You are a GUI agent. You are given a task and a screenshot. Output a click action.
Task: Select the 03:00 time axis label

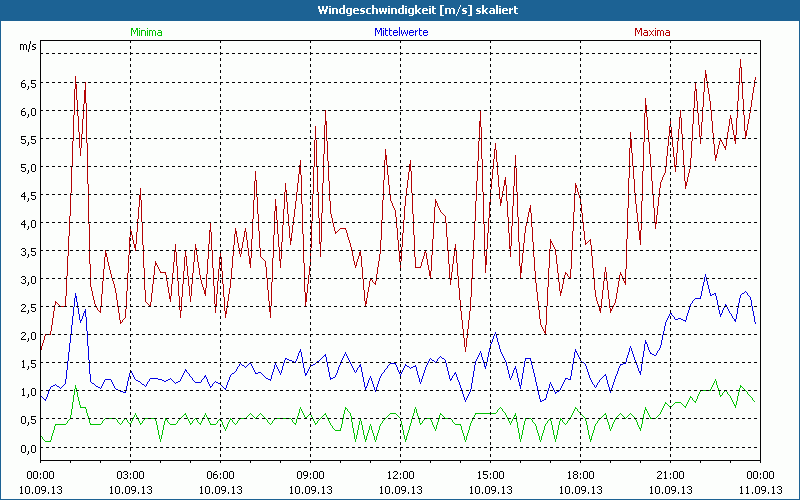pyautogui.click(x=130, y=474)
